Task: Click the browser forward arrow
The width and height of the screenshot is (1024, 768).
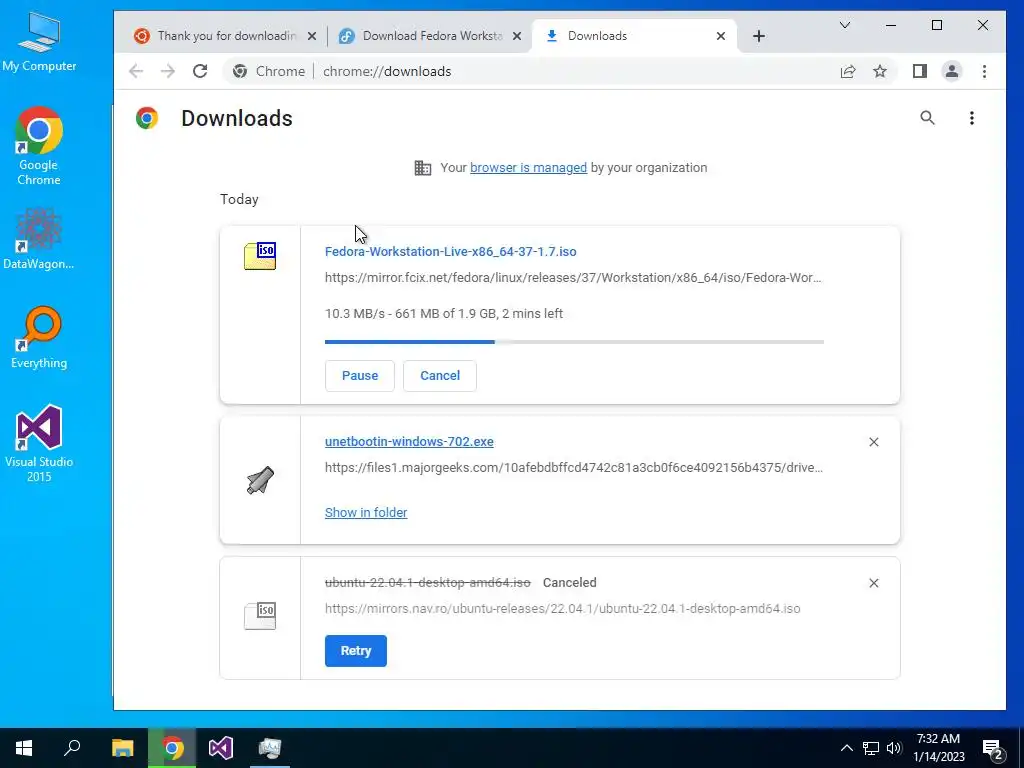Action: [x=168, y=71]
